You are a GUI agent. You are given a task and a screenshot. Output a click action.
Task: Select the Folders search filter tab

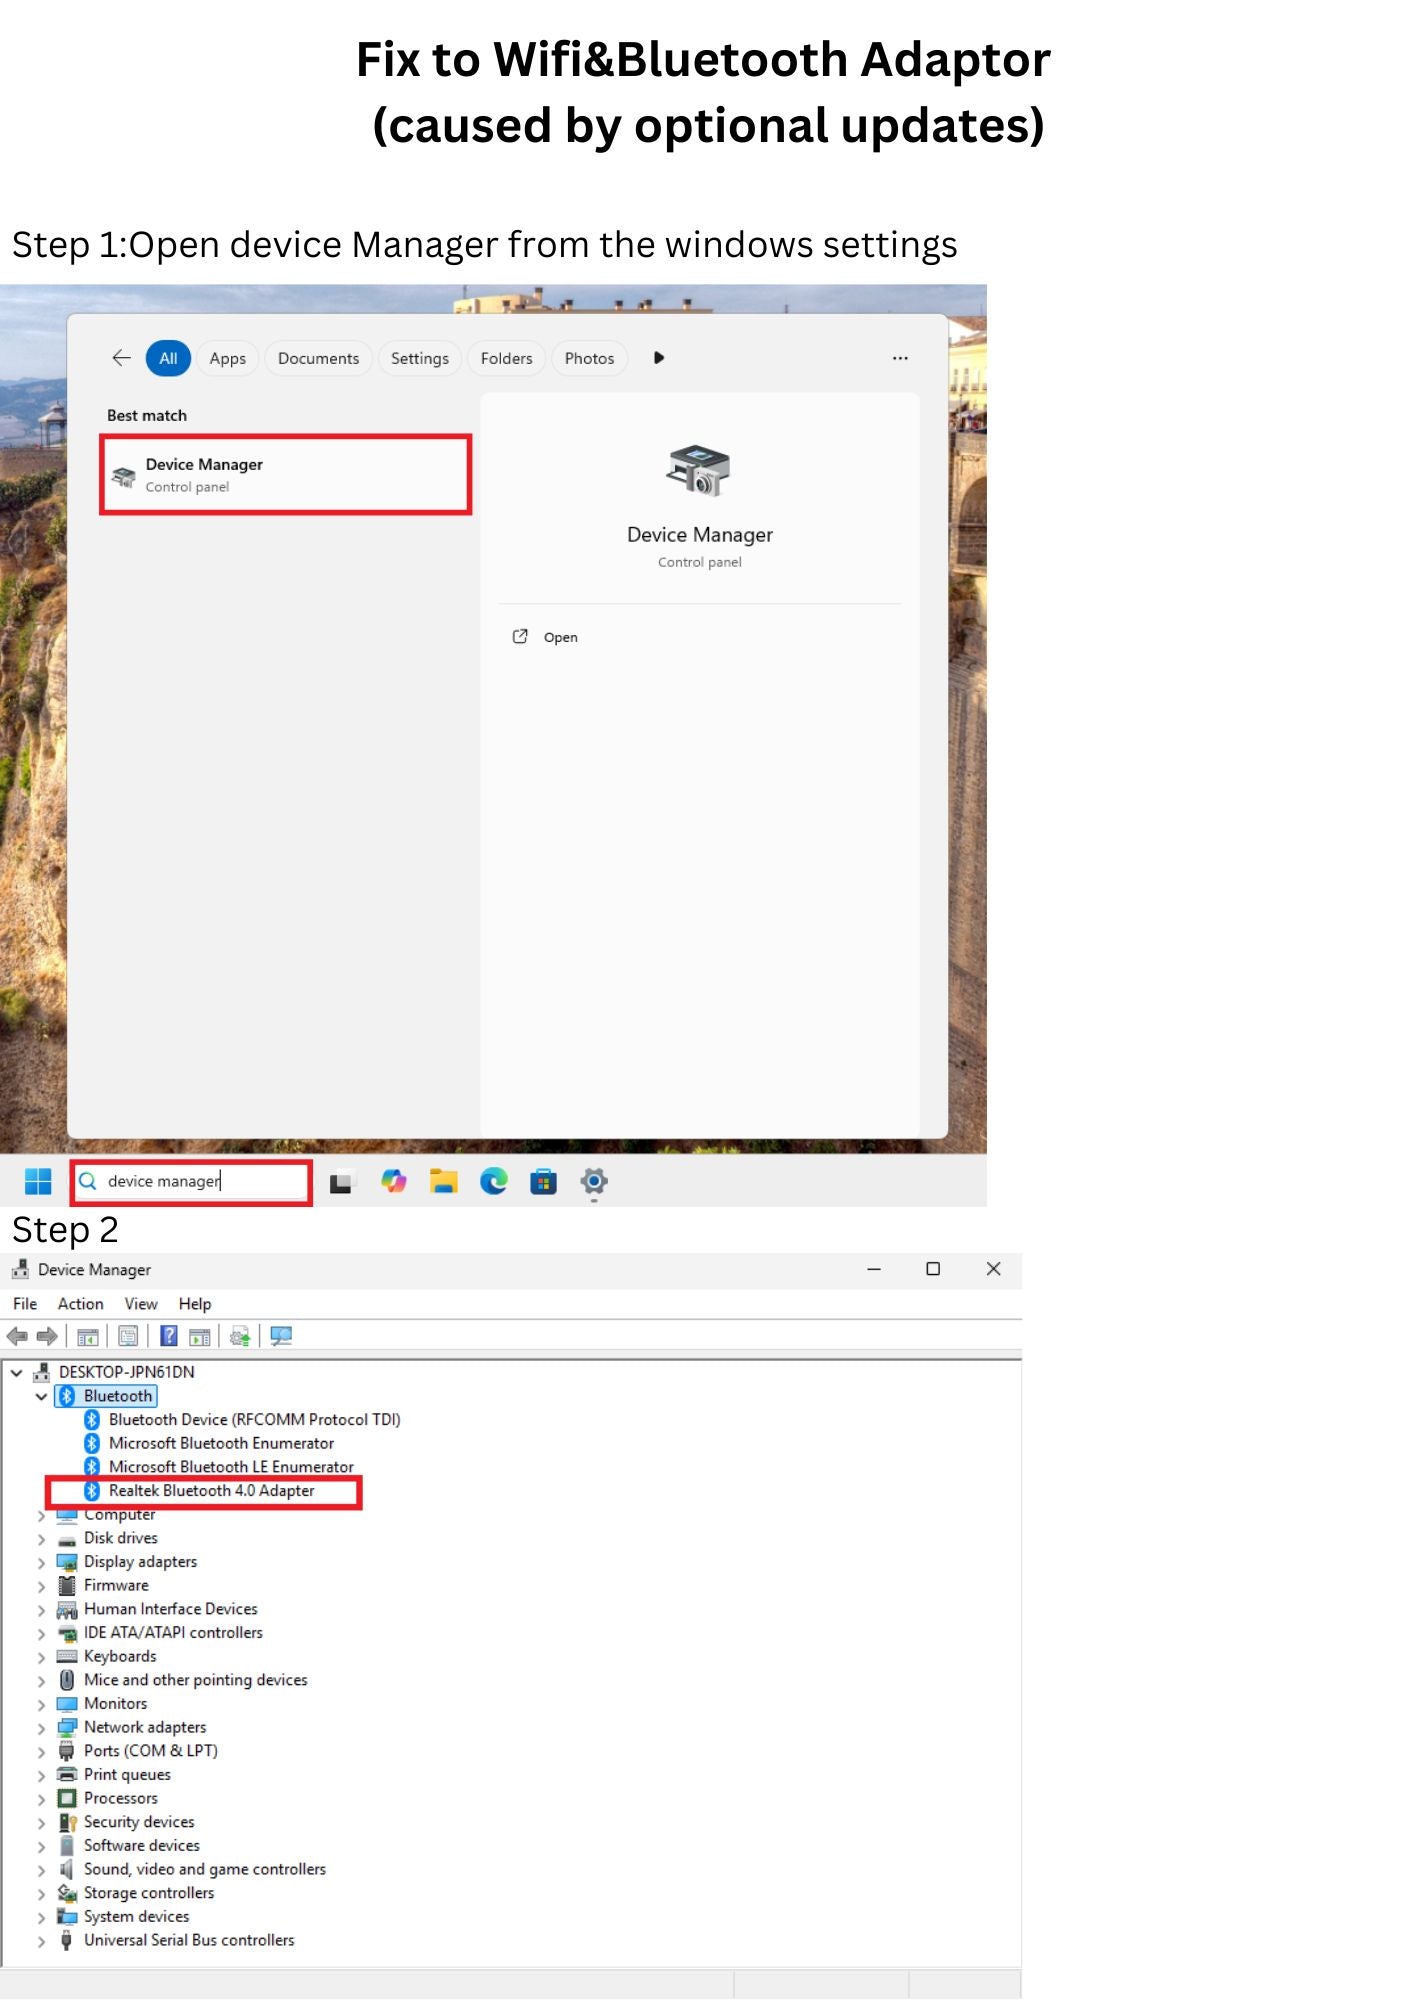(506, 358)
